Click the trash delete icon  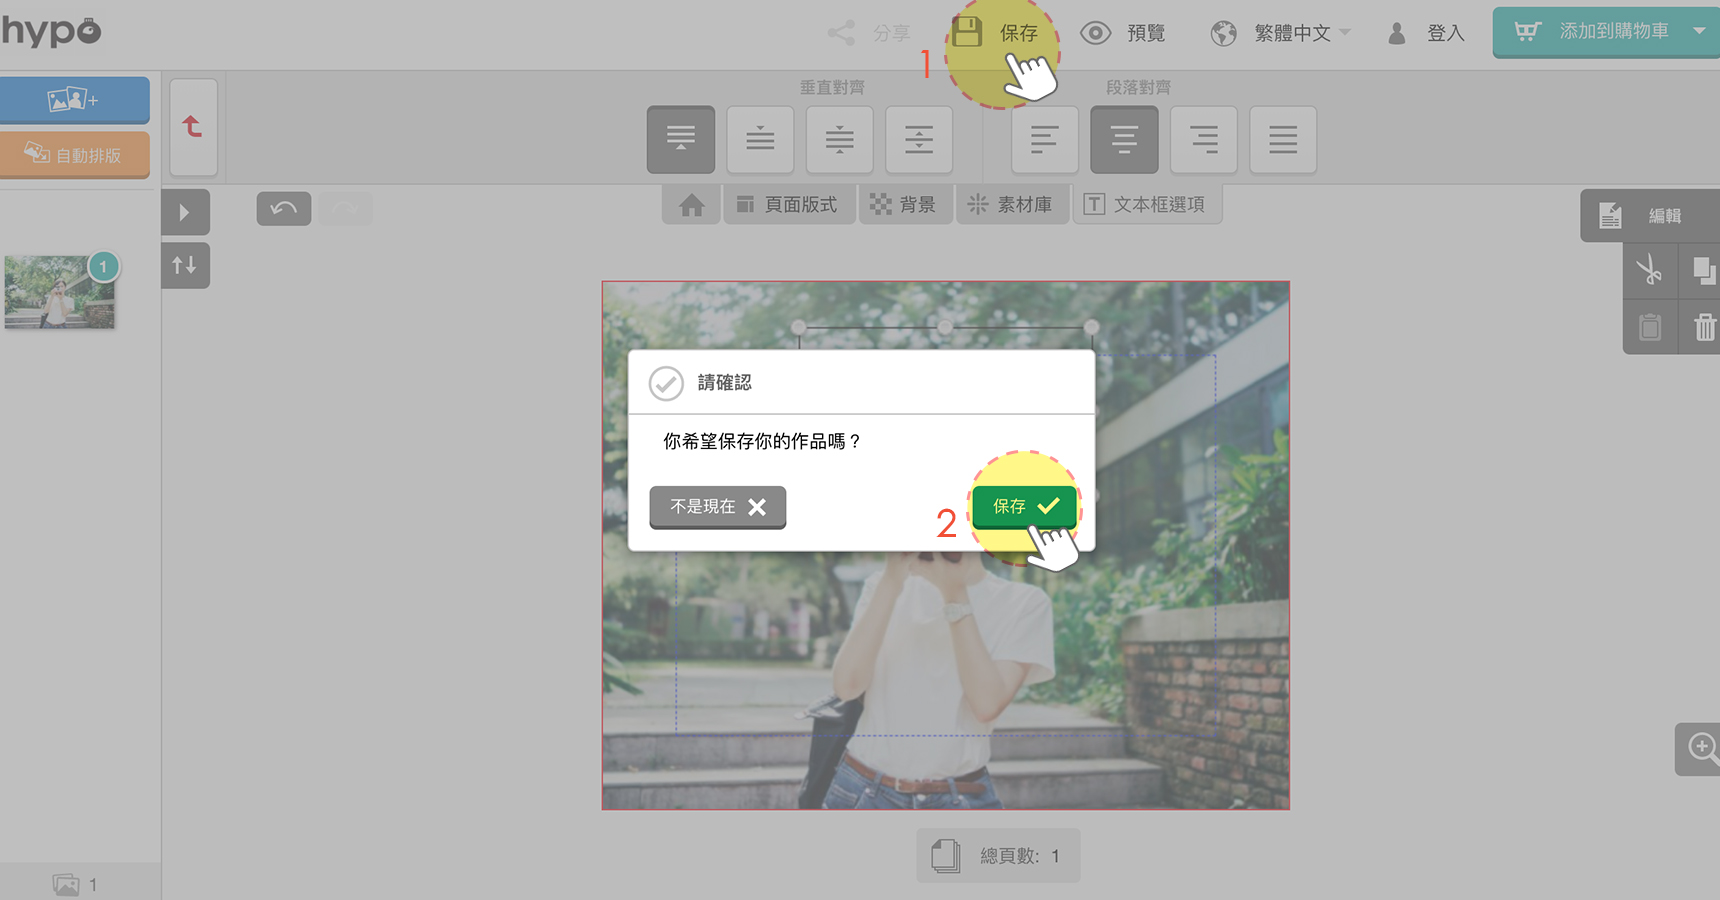1704,327
